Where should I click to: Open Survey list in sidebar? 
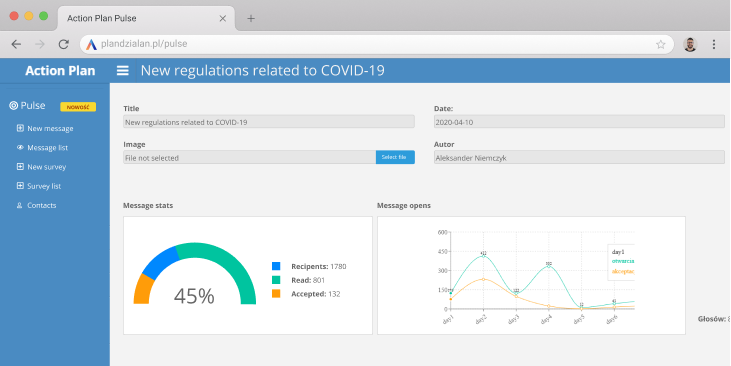[44, 186]
